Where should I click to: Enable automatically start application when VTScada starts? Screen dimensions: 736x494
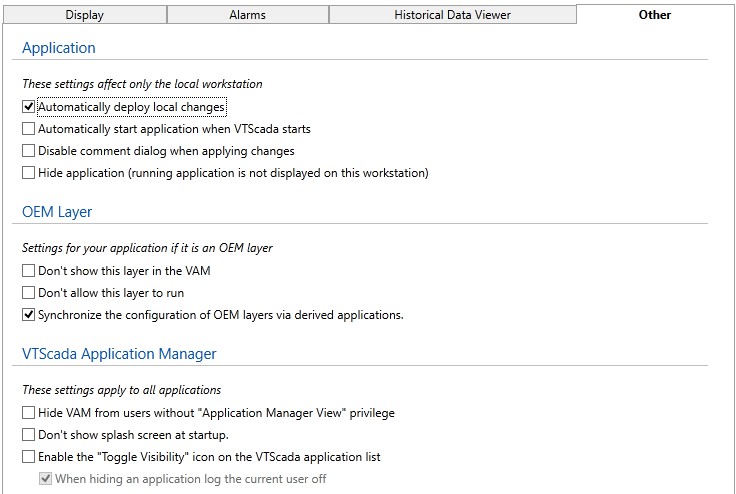28,129
